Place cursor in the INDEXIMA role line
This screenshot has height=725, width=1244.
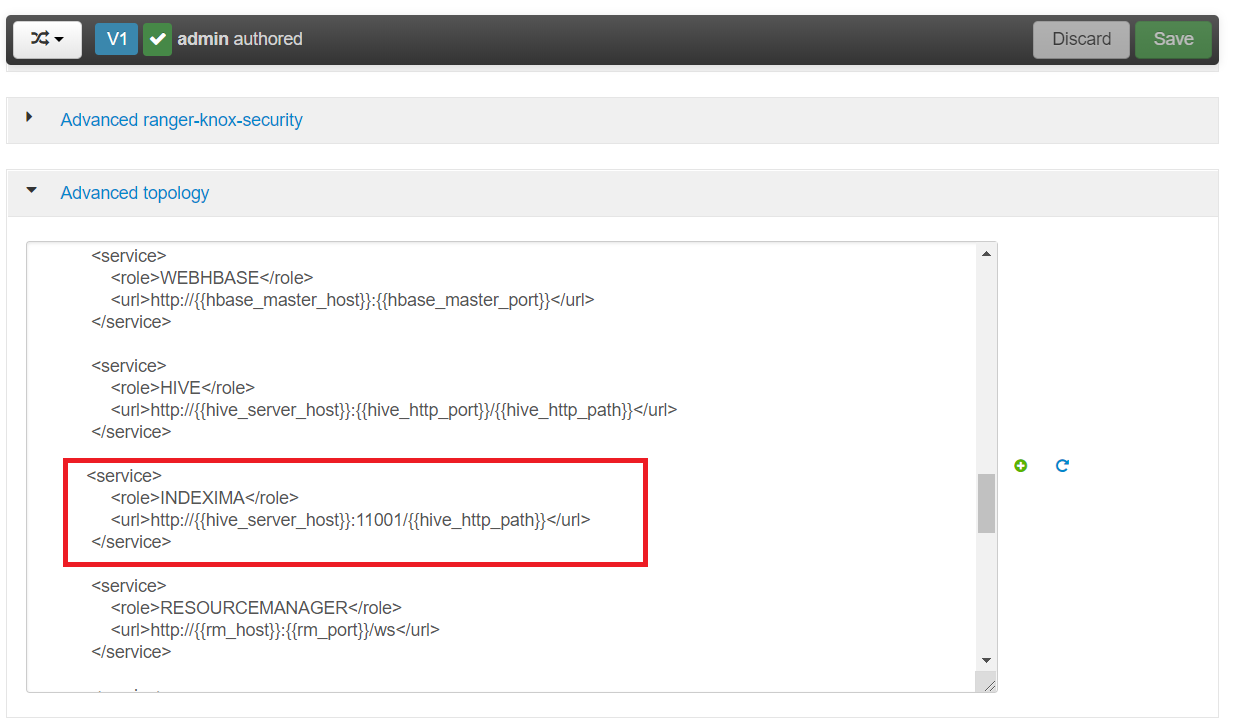(205, 498)
